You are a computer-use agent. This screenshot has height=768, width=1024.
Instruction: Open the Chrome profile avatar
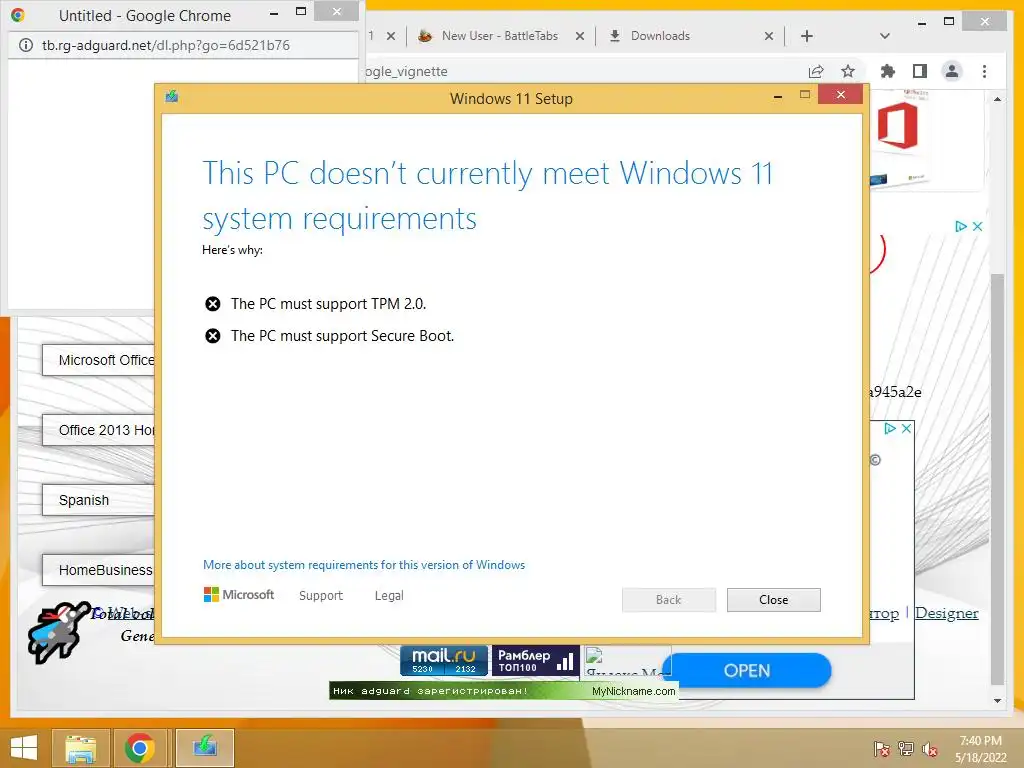point(952,71)
